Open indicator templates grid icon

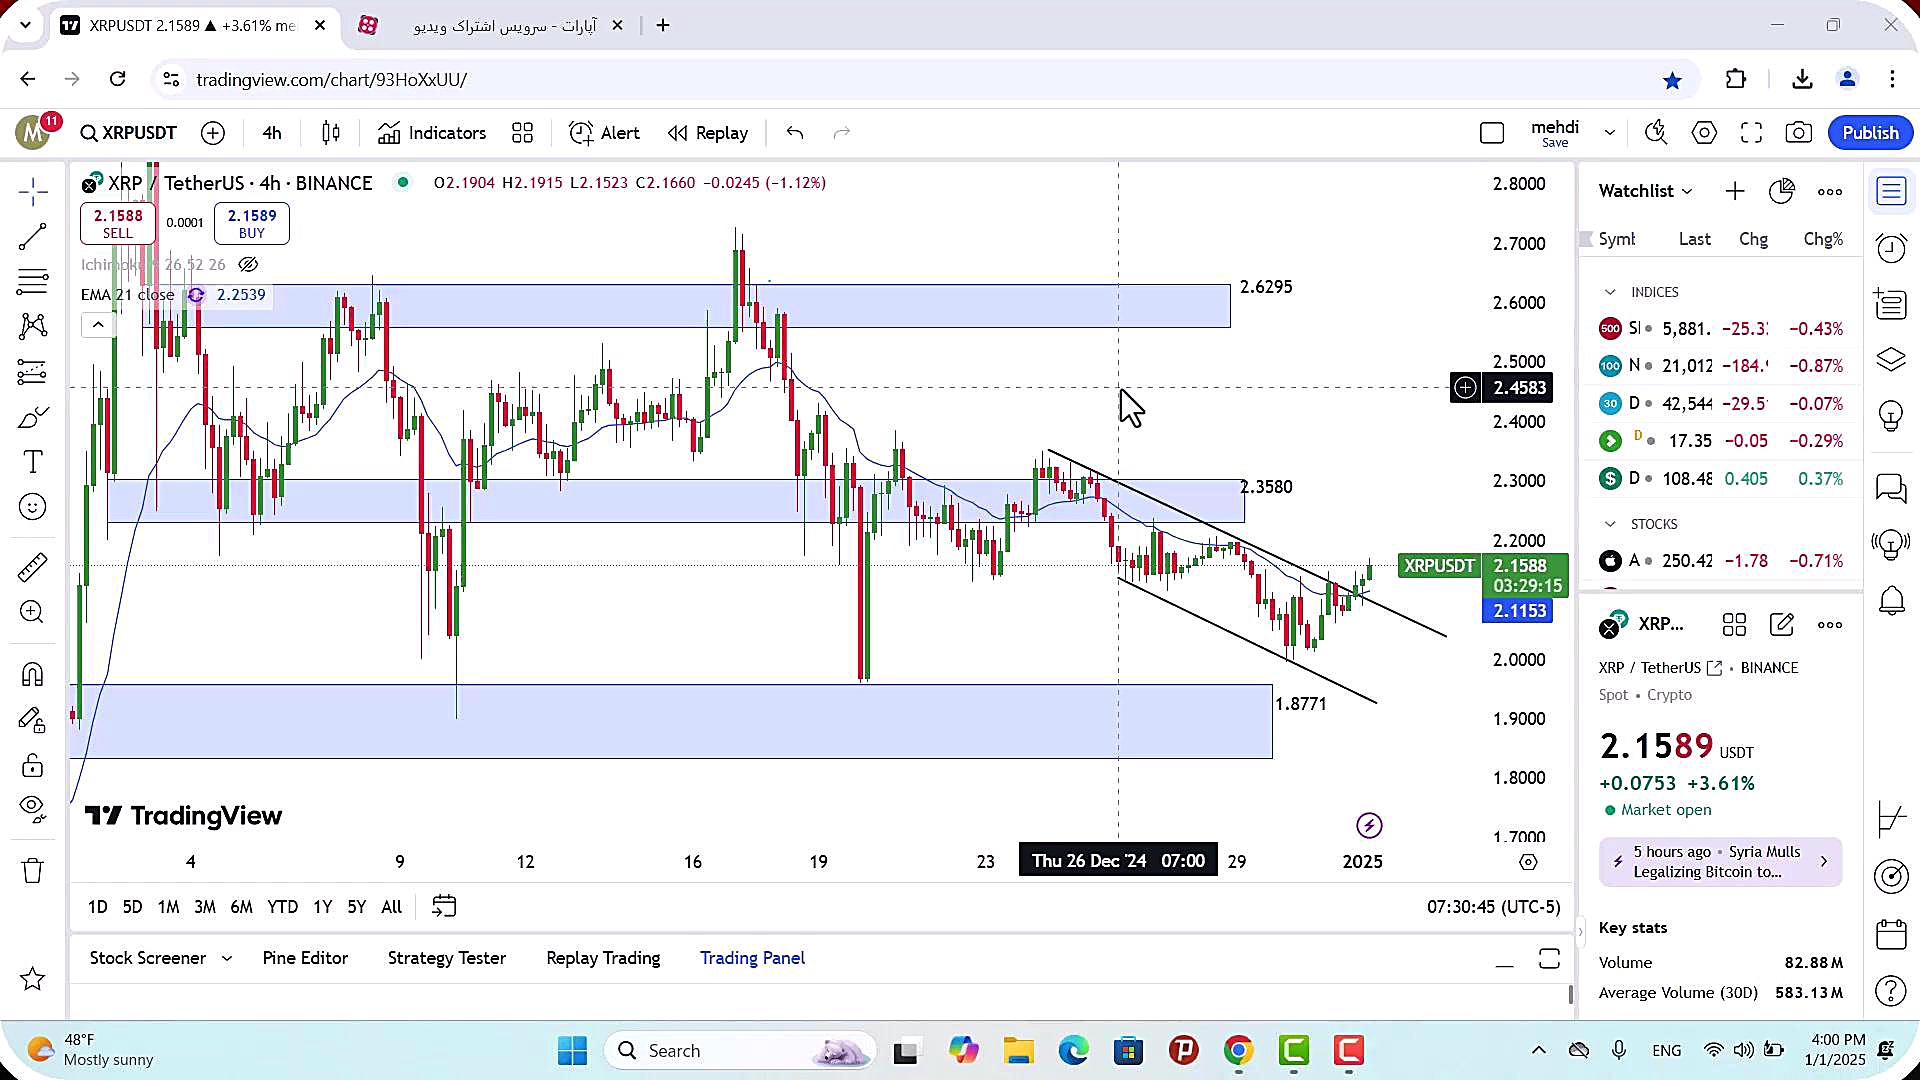(523, 133)
